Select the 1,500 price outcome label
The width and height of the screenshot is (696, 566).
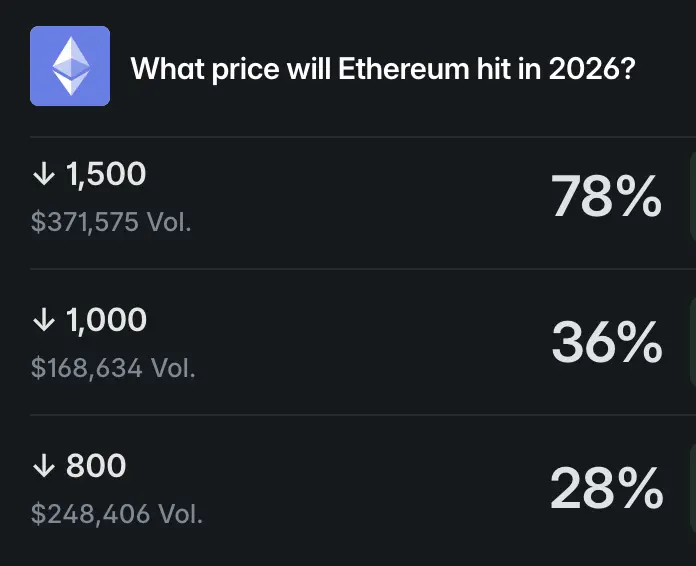[x=106, y=175]
